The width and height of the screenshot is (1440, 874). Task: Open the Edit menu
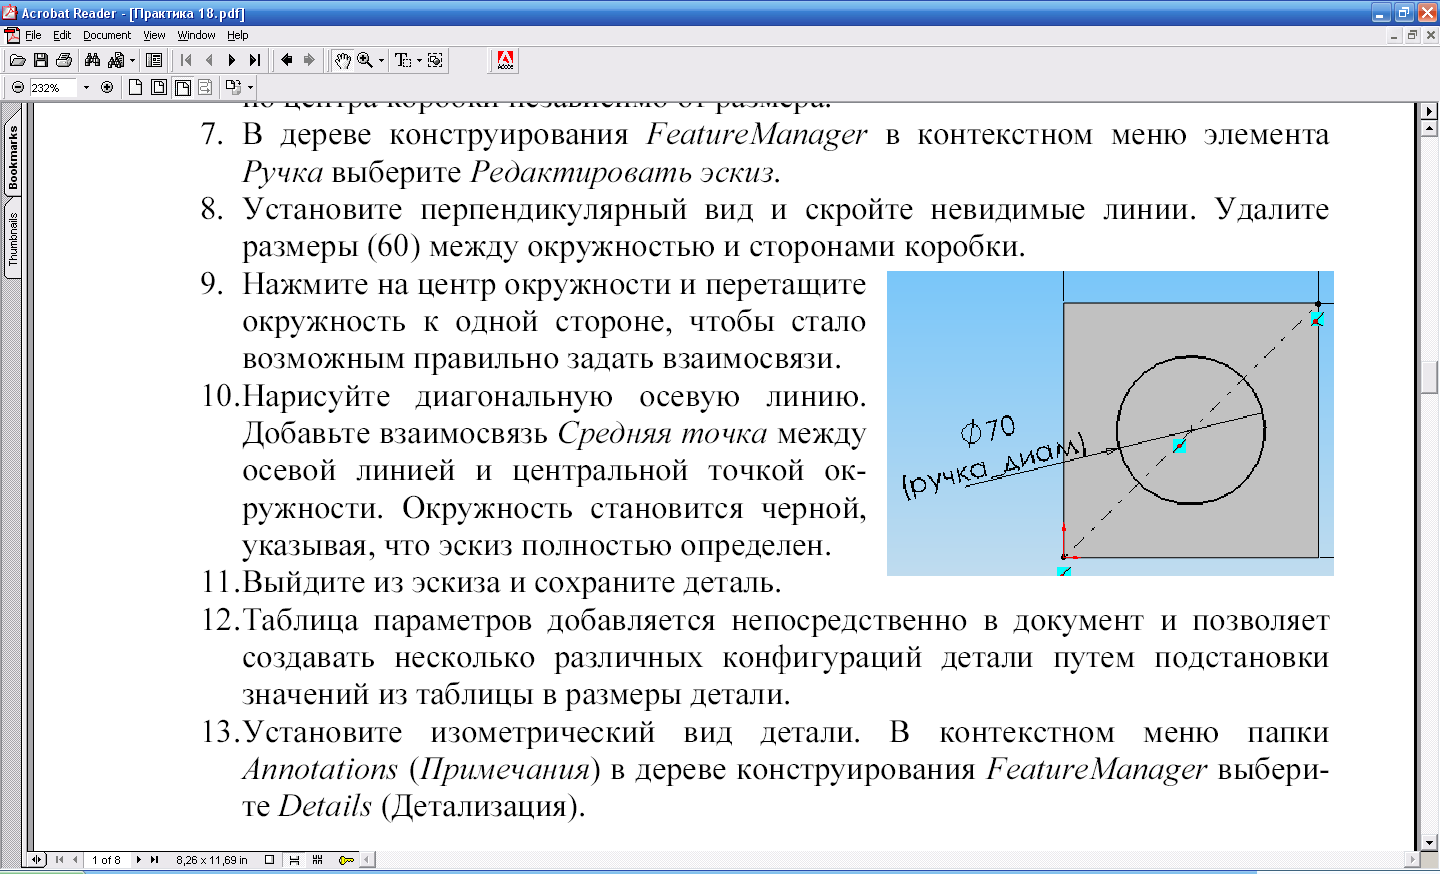tap(62, 35)
